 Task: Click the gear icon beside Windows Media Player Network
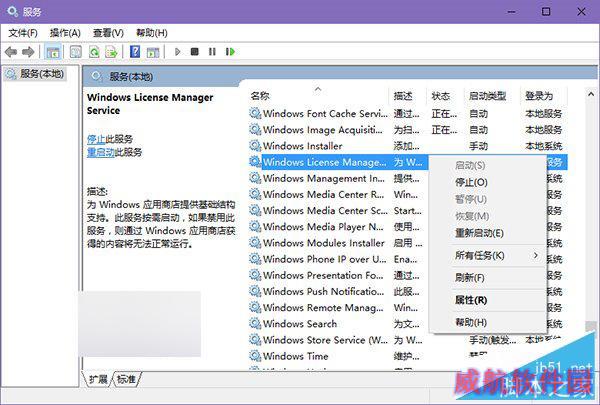[x=255, y=227]
